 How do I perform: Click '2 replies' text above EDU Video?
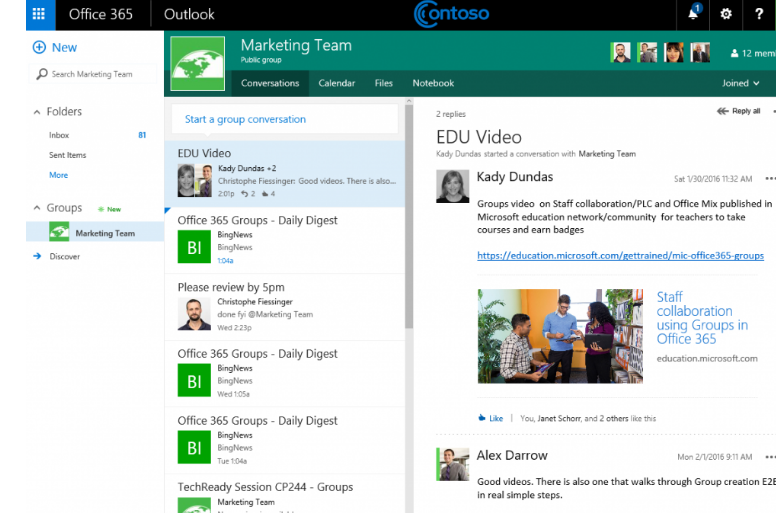(x=451, y=114)
